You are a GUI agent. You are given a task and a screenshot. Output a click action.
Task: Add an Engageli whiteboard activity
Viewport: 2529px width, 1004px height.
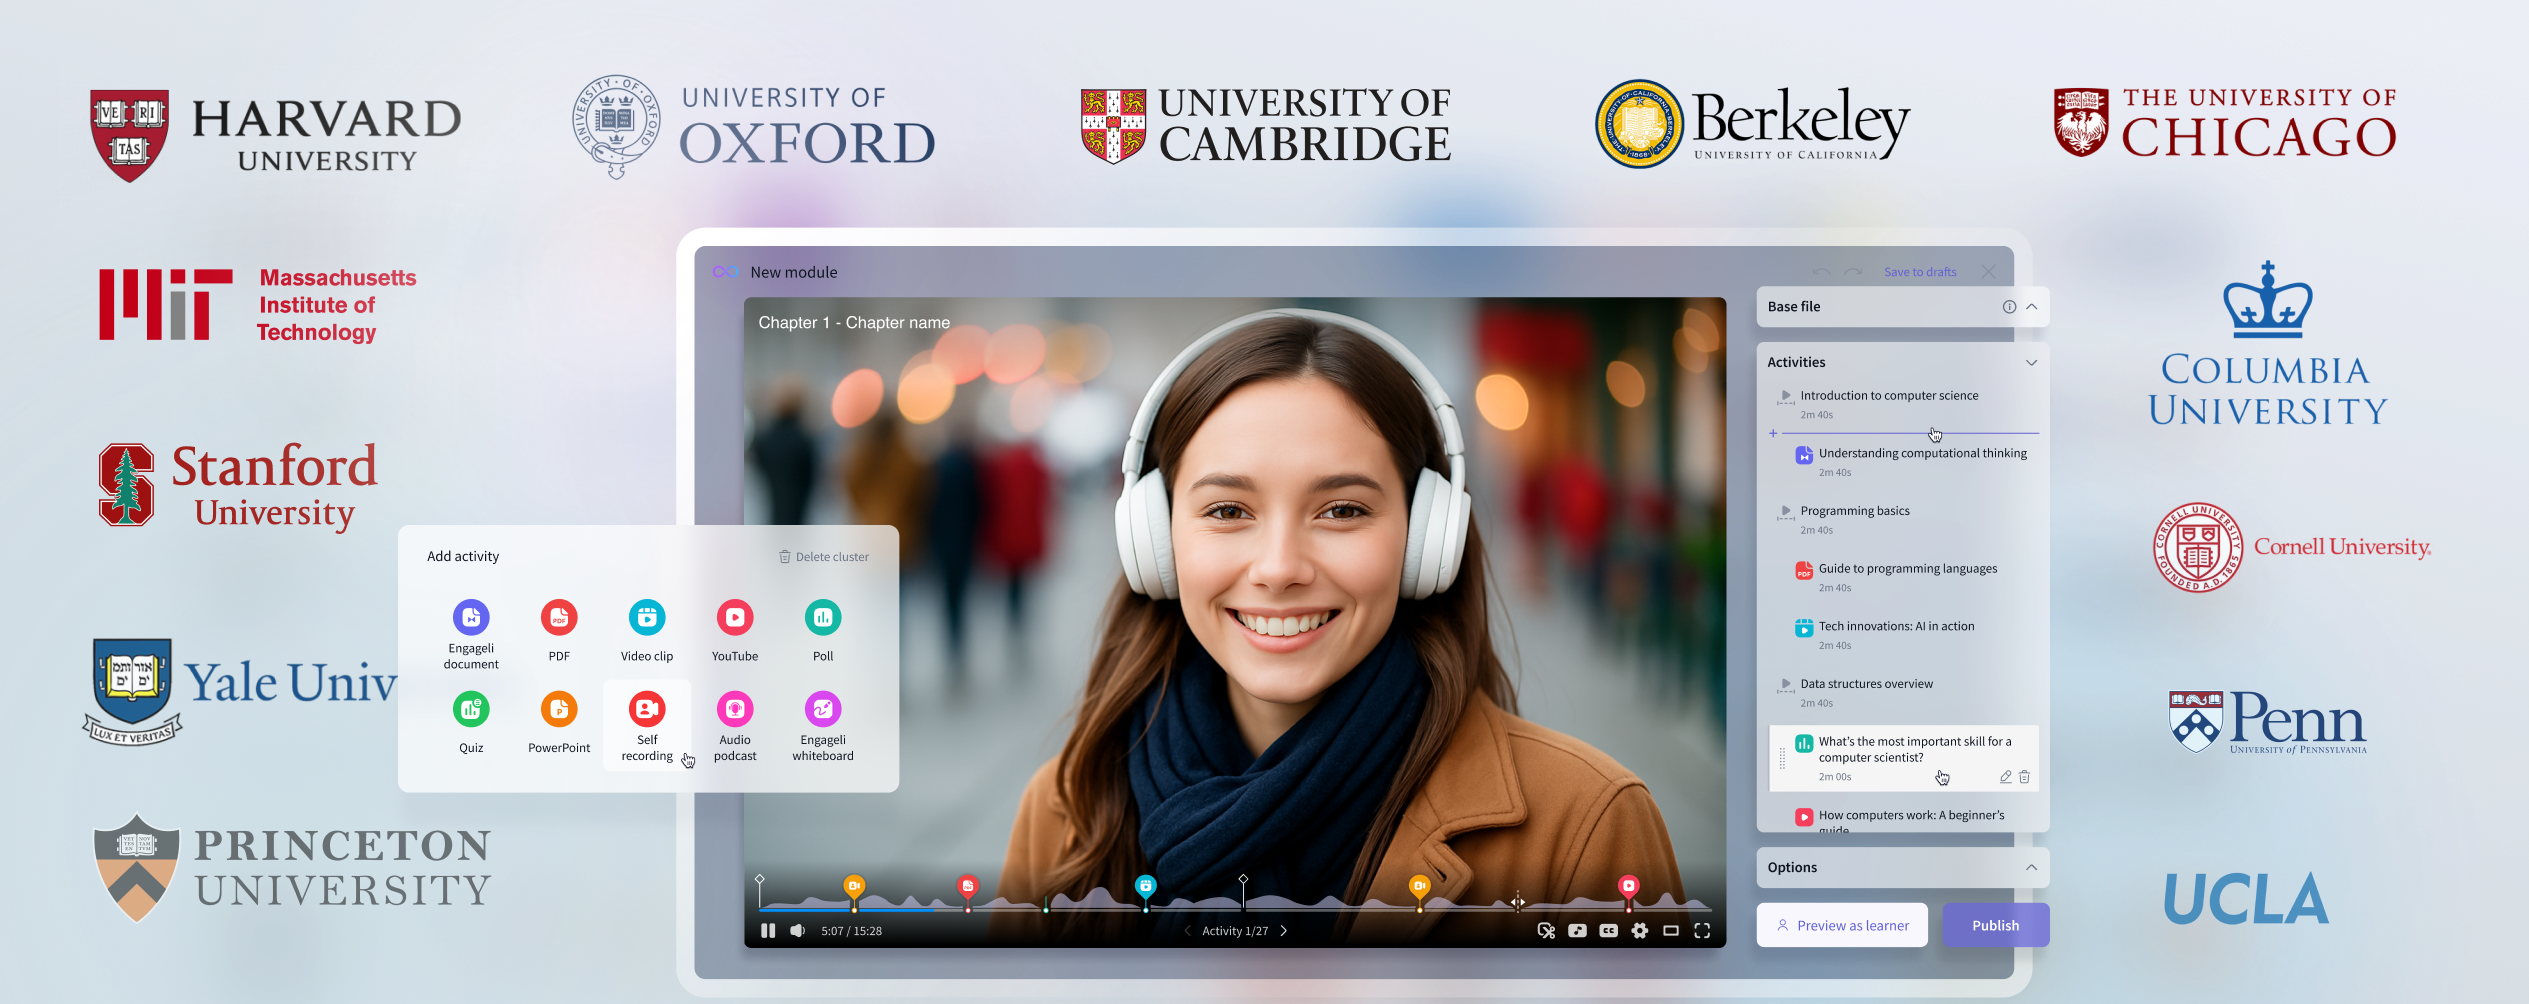pos(823,726)
